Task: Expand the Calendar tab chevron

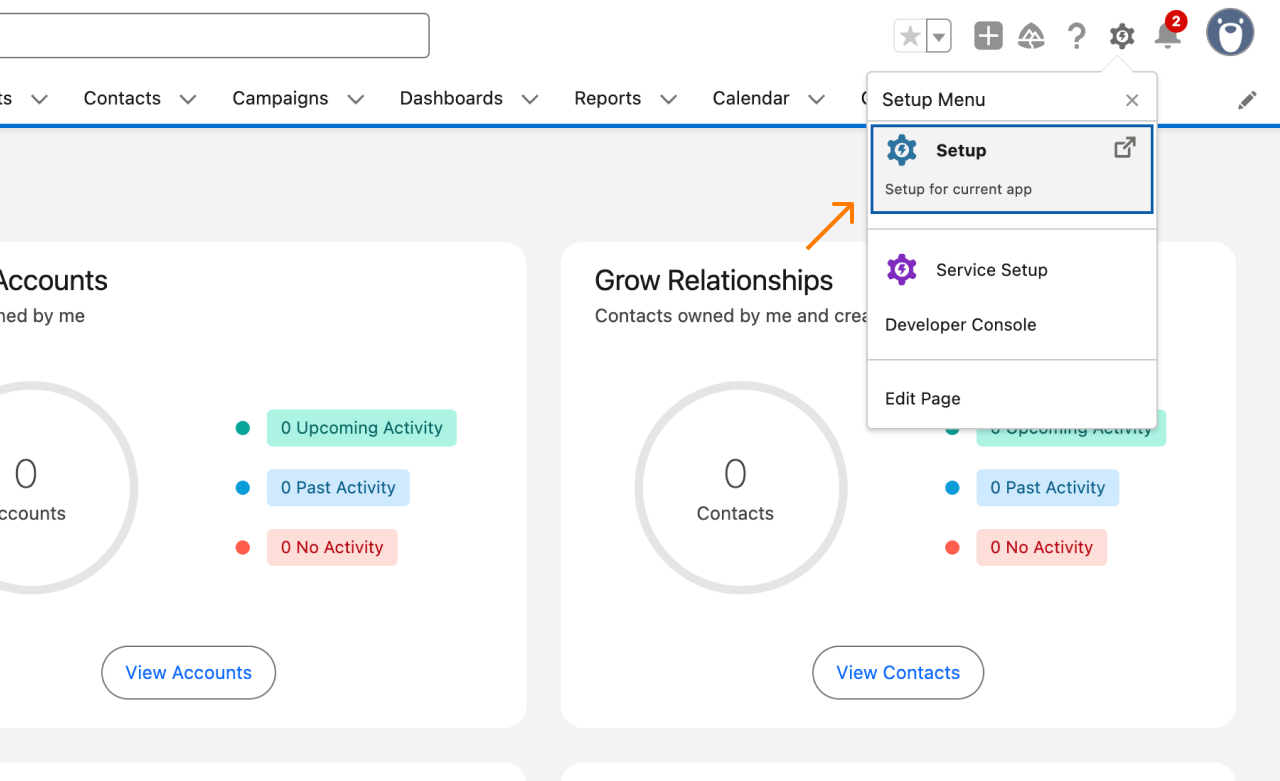Action: (x=817, y=99)
